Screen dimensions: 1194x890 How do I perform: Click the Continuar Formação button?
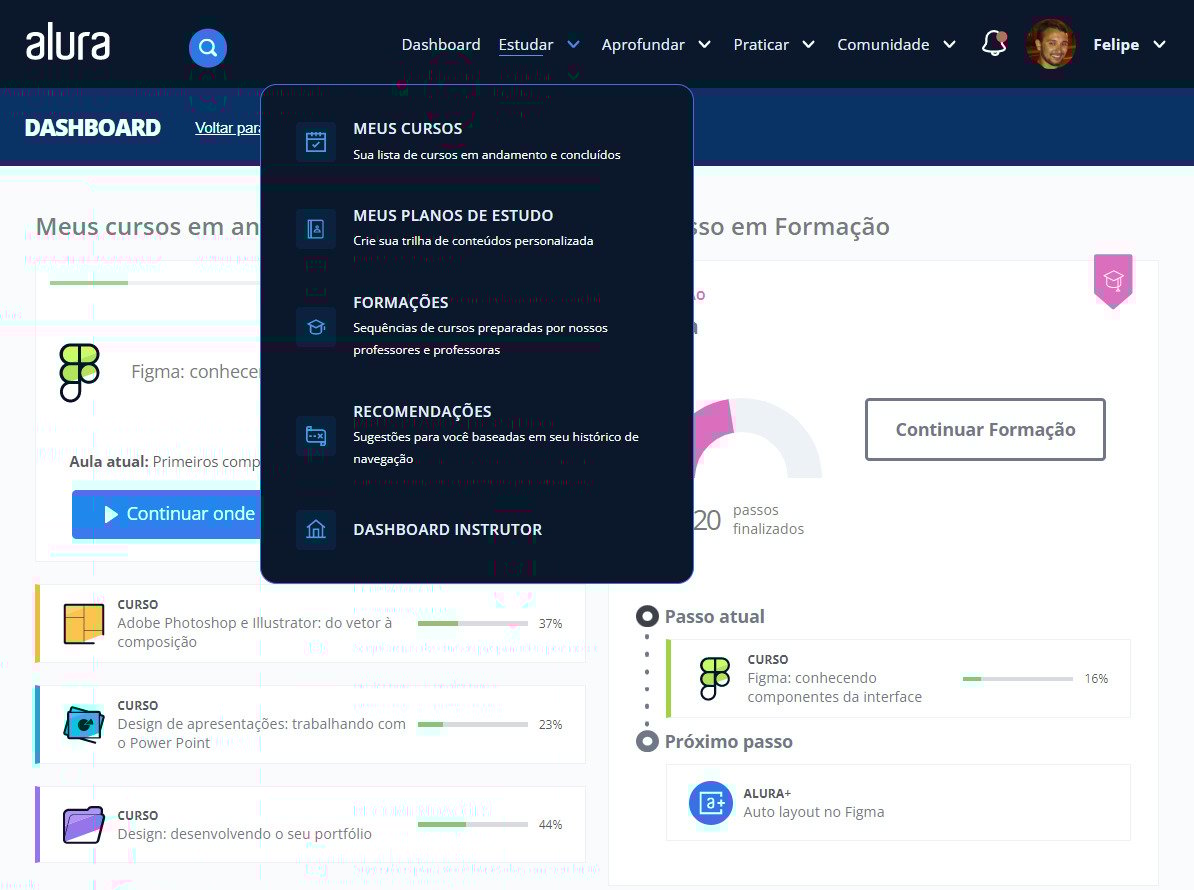pos(985,429)
